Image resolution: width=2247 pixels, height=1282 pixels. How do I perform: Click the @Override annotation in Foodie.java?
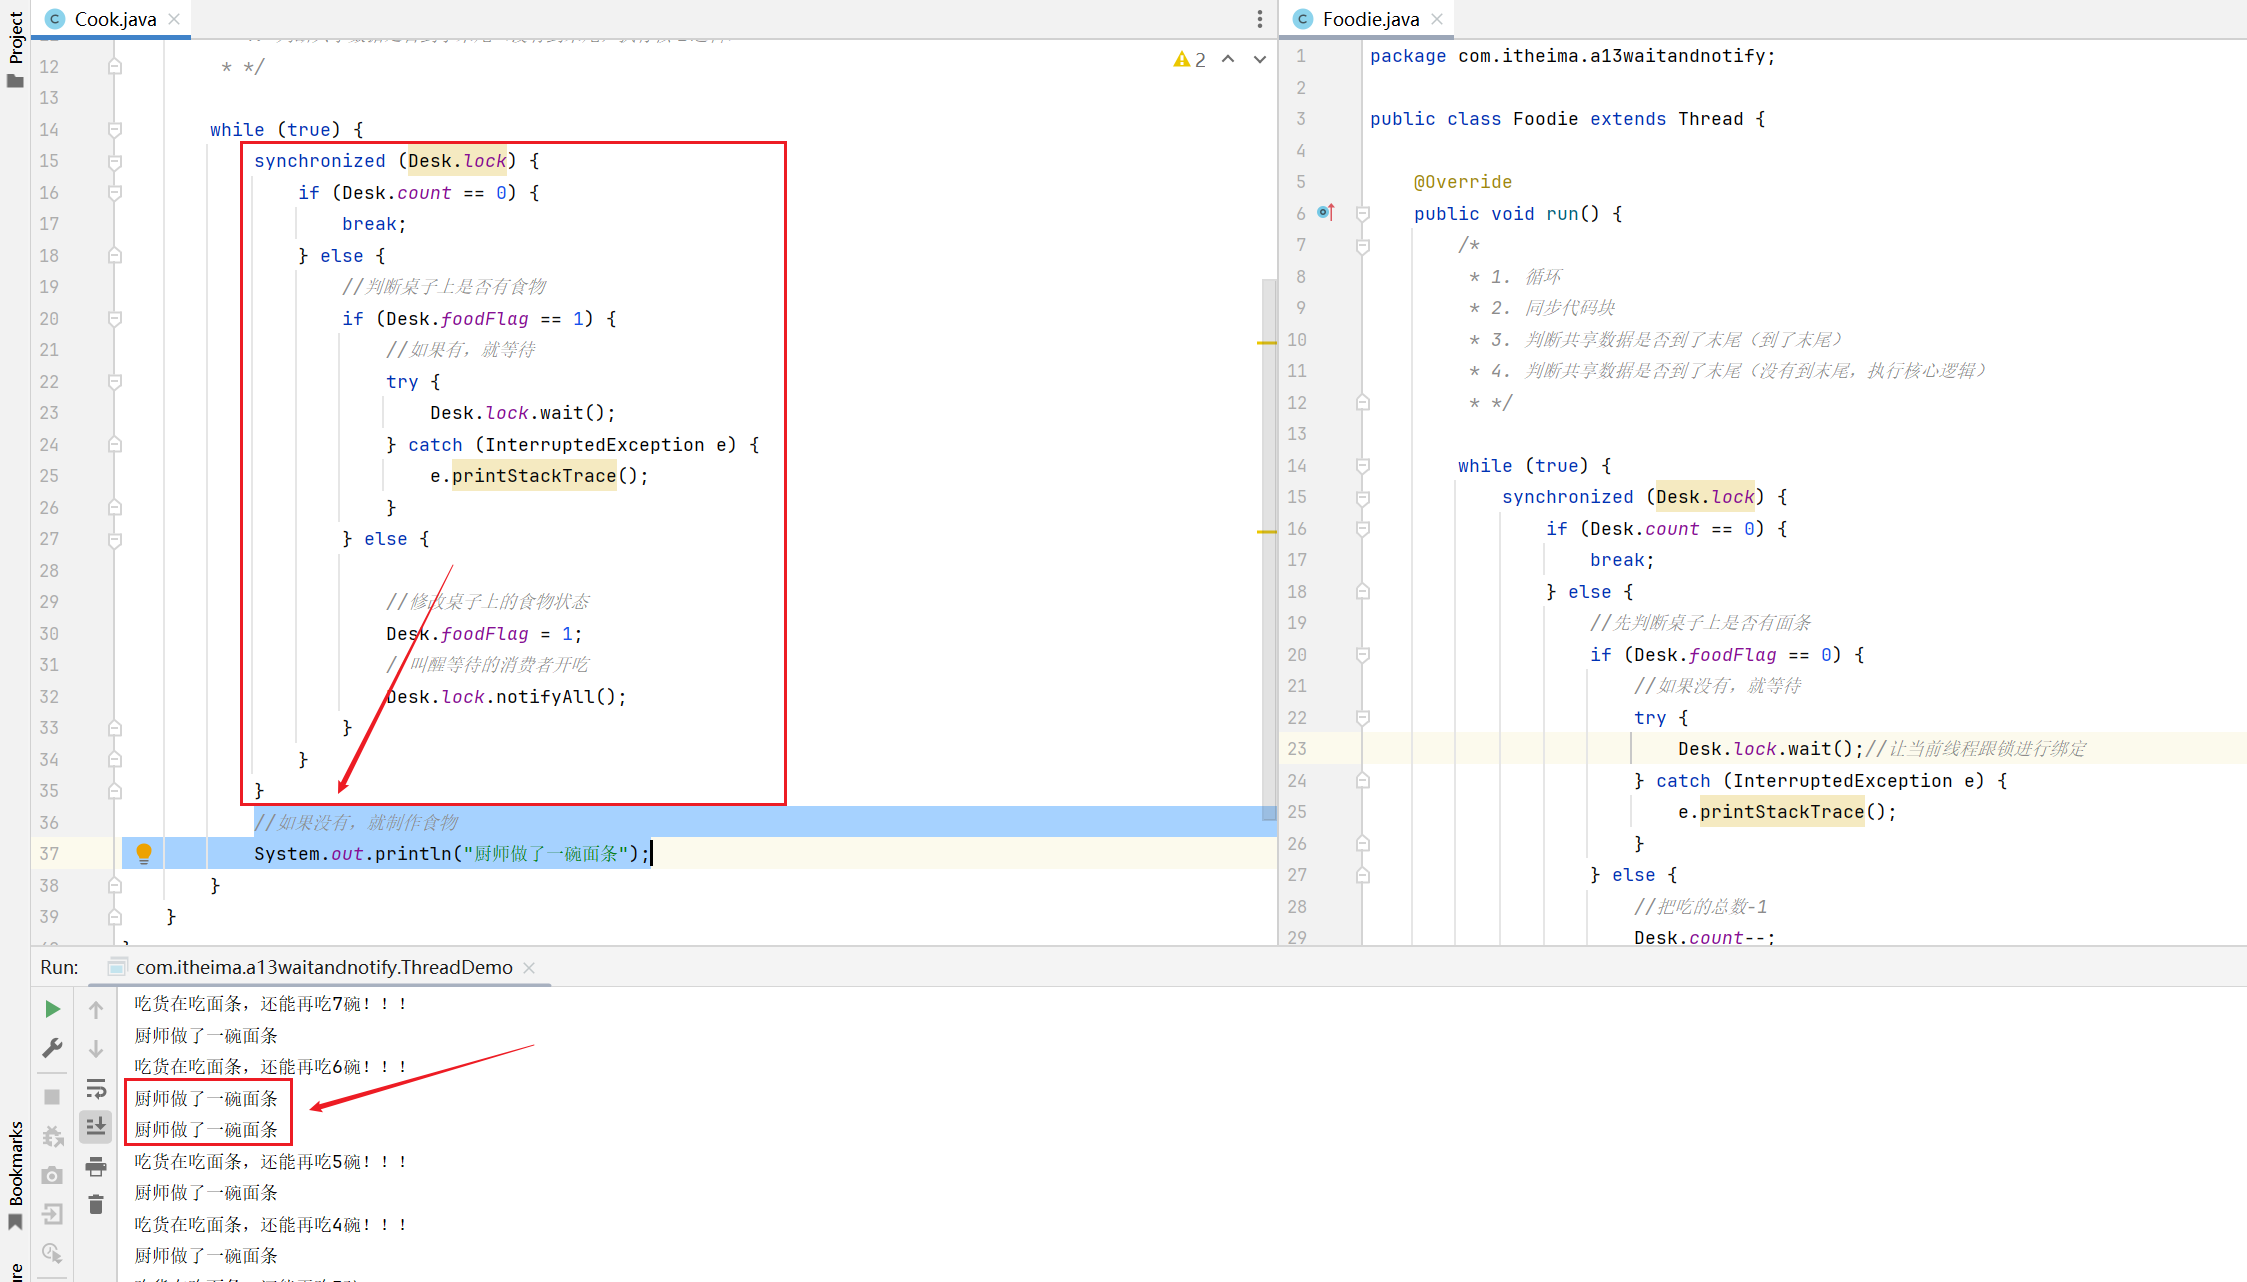tap(1463, 181)
